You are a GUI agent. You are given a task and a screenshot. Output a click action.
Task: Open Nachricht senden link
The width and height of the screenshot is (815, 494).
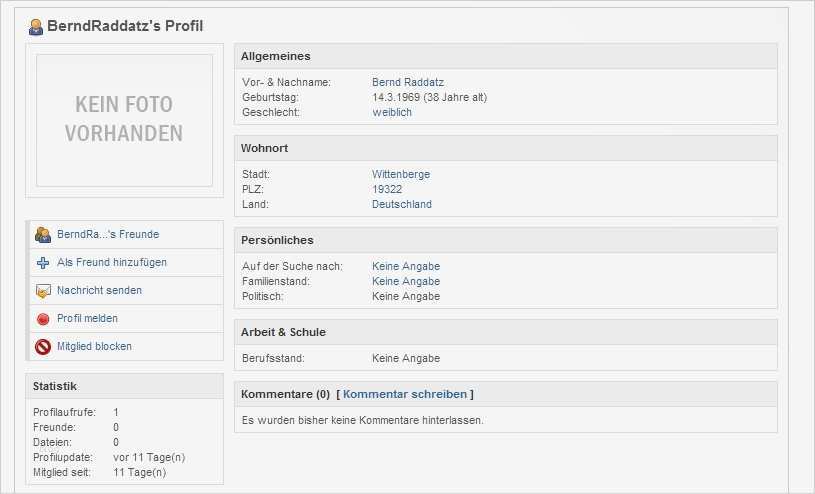coord(99,291)
